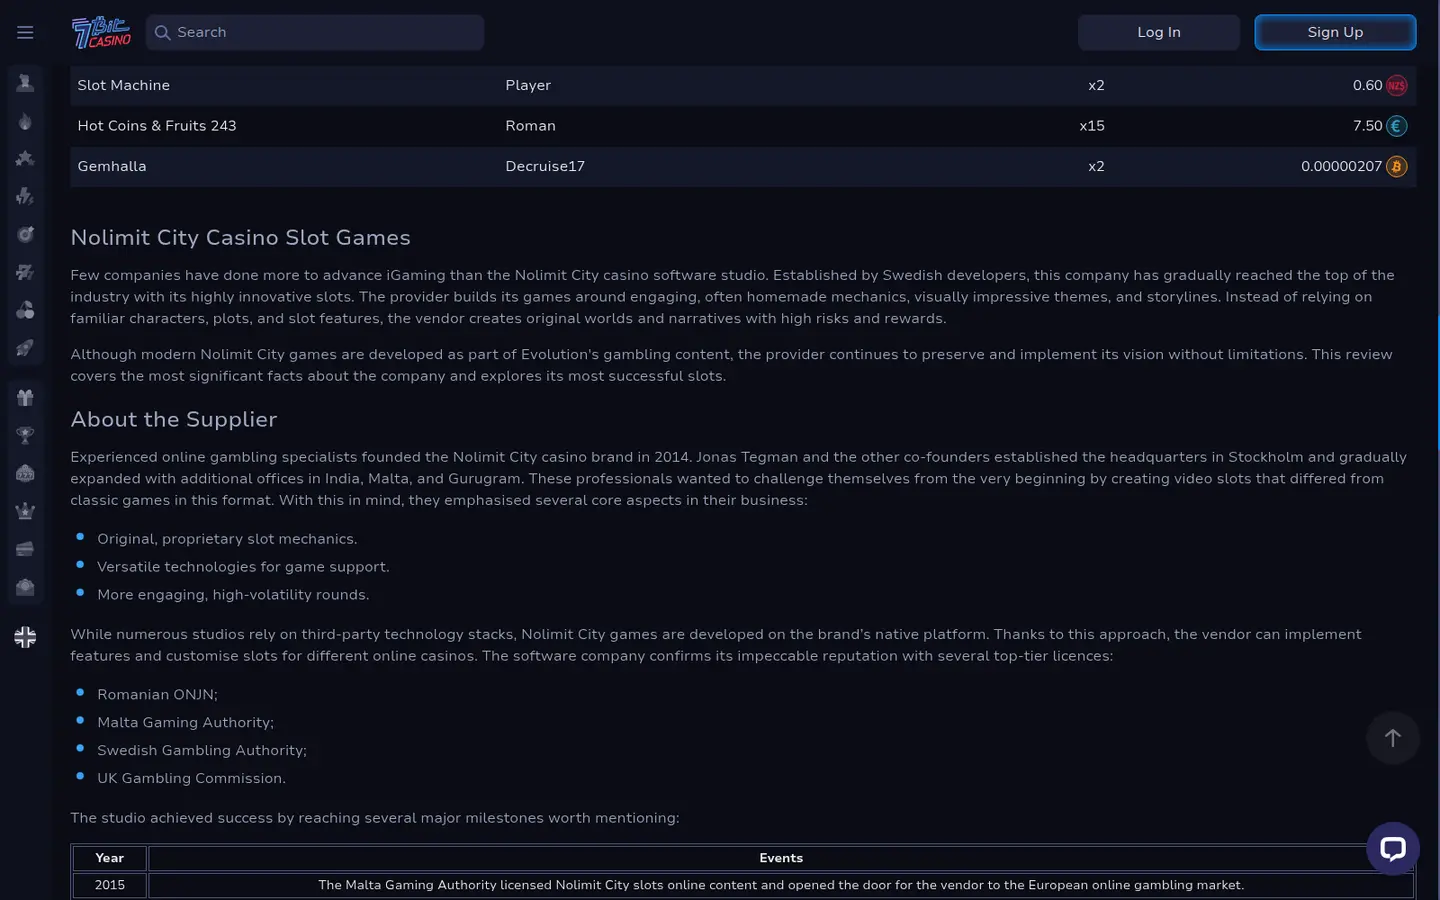Click the x15 multiplier value
The image size is (1440, 900).
click(x=1092, y=126)
